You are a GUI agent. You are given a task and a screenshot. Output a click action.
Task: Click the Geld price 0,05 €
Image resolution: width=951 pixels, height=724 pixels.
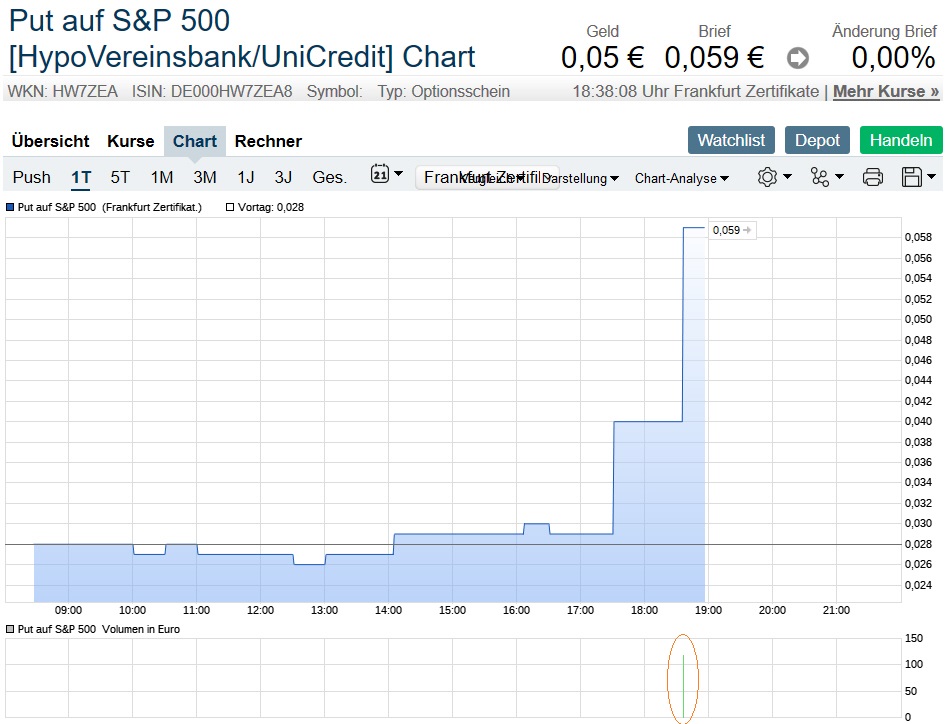tap(602, 58)
